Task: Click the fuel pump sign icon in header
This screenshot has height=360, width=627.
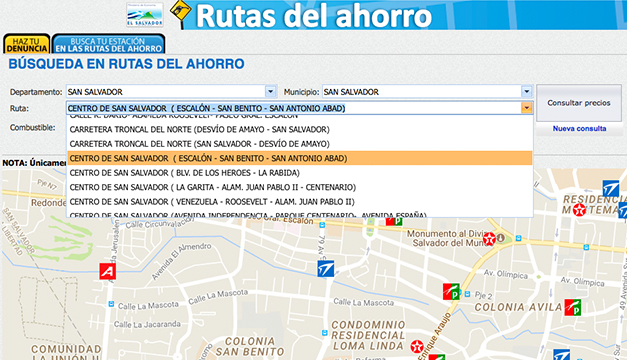Action: click(x=181, y=13)
